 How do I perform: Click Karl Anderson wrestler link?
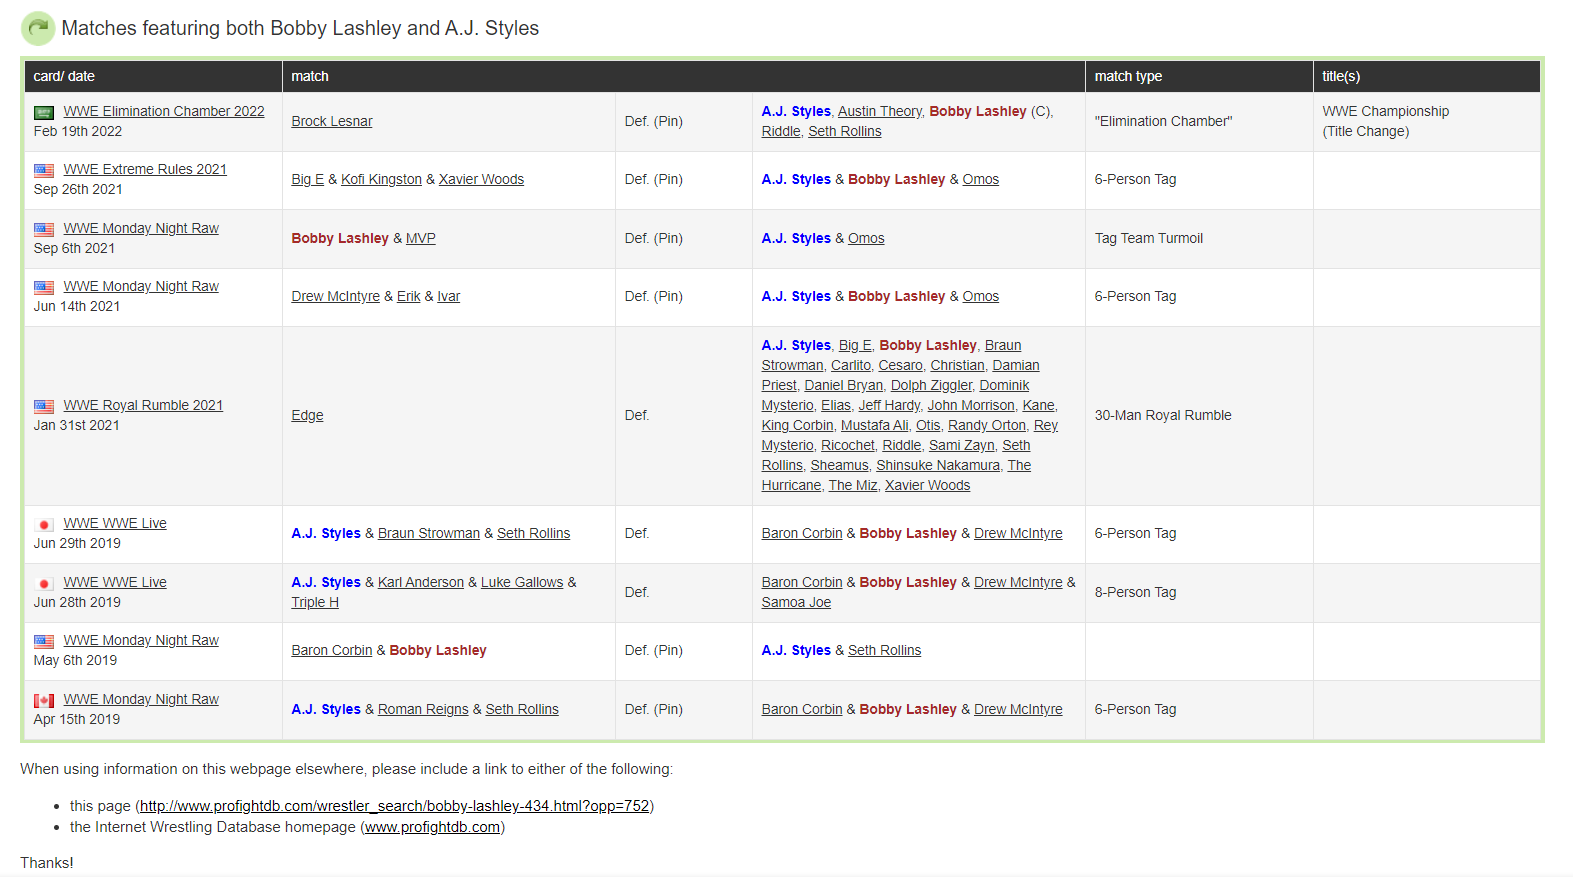point(421,582)
